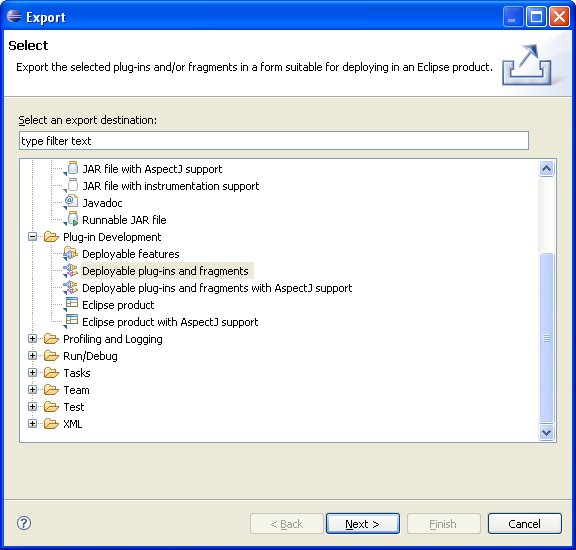Screen dimensions: 576x550
Task: Click the scrollbar up arrow
Action: click(547, 169)
